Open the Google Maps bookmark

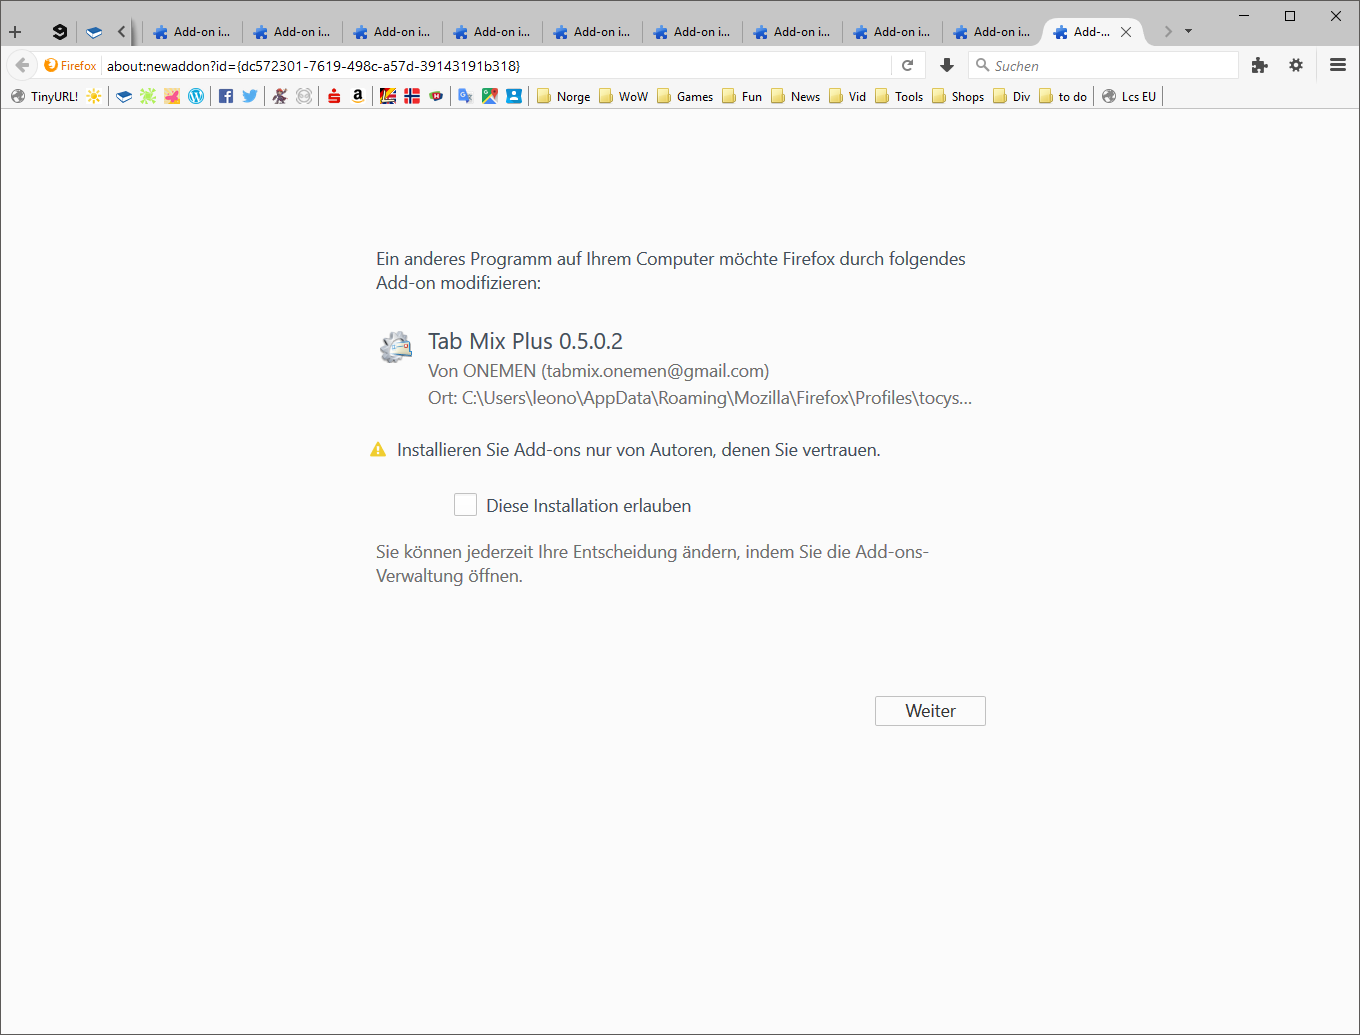pos(489,97)
